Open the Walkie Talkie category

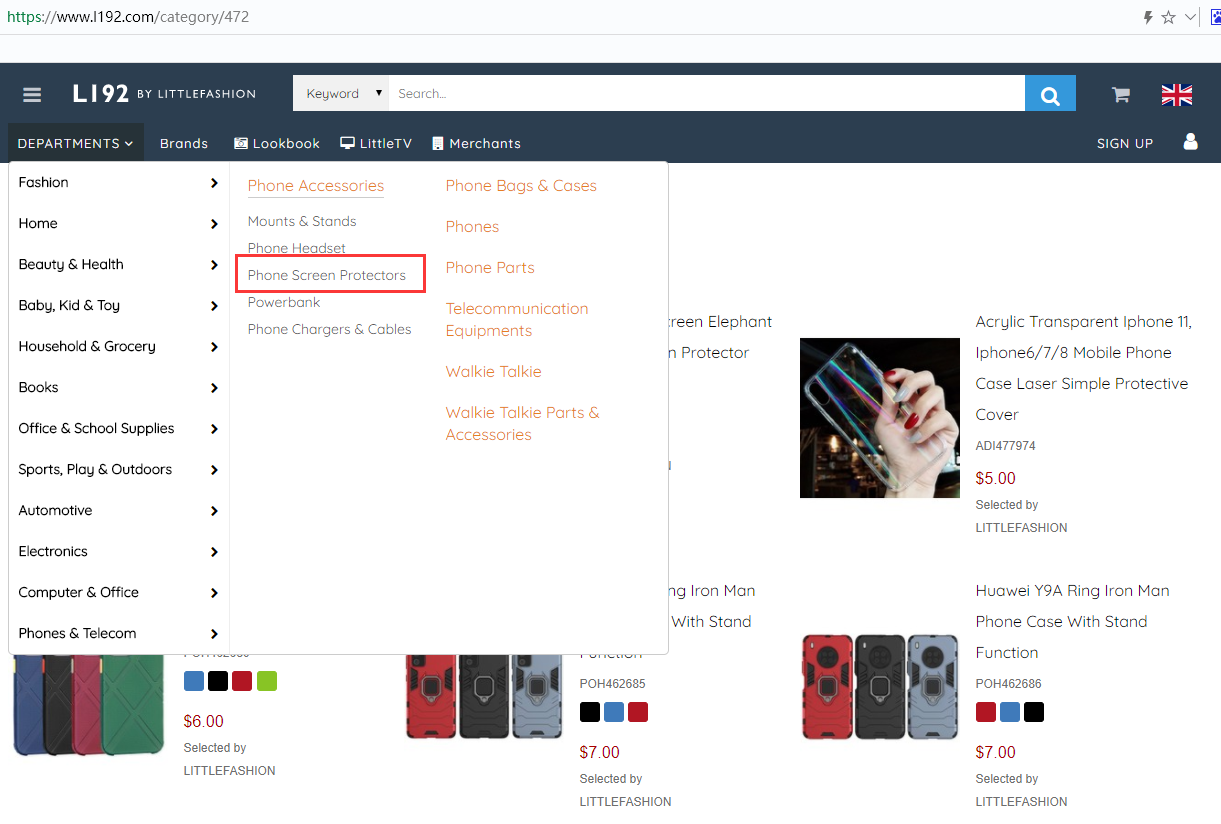[x=494, y=372]
